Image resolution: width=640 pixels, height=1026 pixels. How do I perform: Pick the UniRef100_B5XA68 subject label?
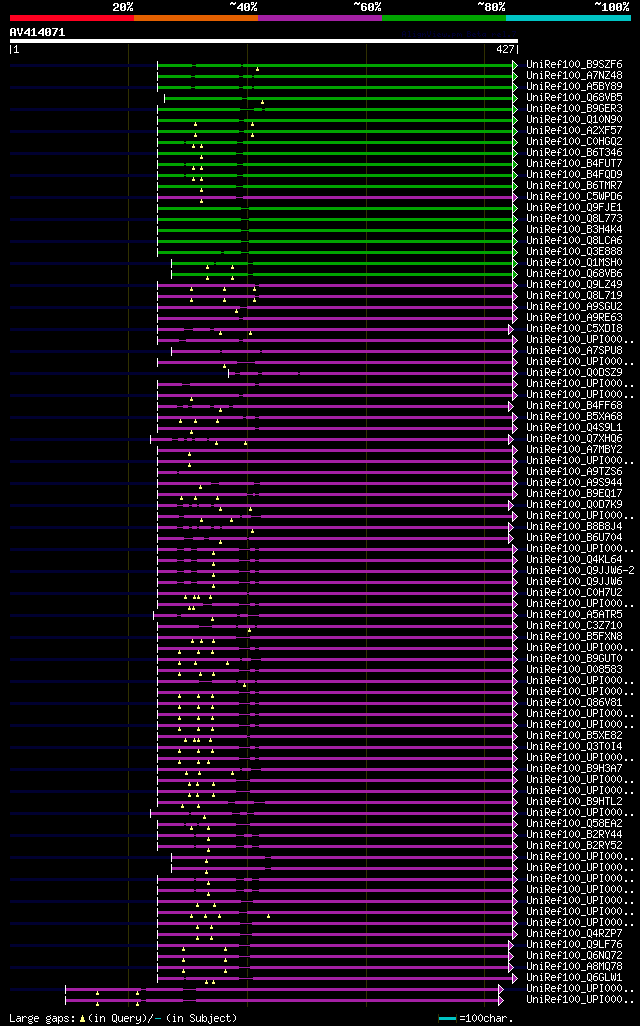(574, 417)
